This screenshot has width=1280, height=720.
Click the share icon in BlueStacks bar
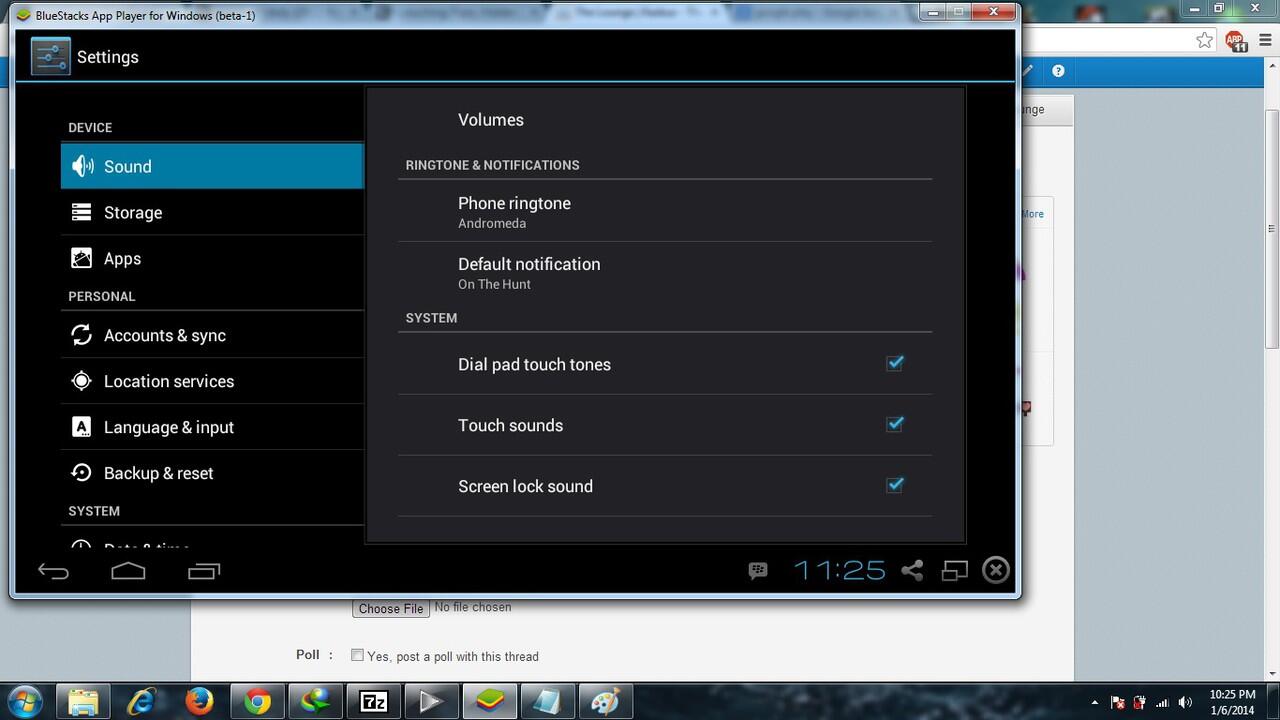(x=912, y=570)
